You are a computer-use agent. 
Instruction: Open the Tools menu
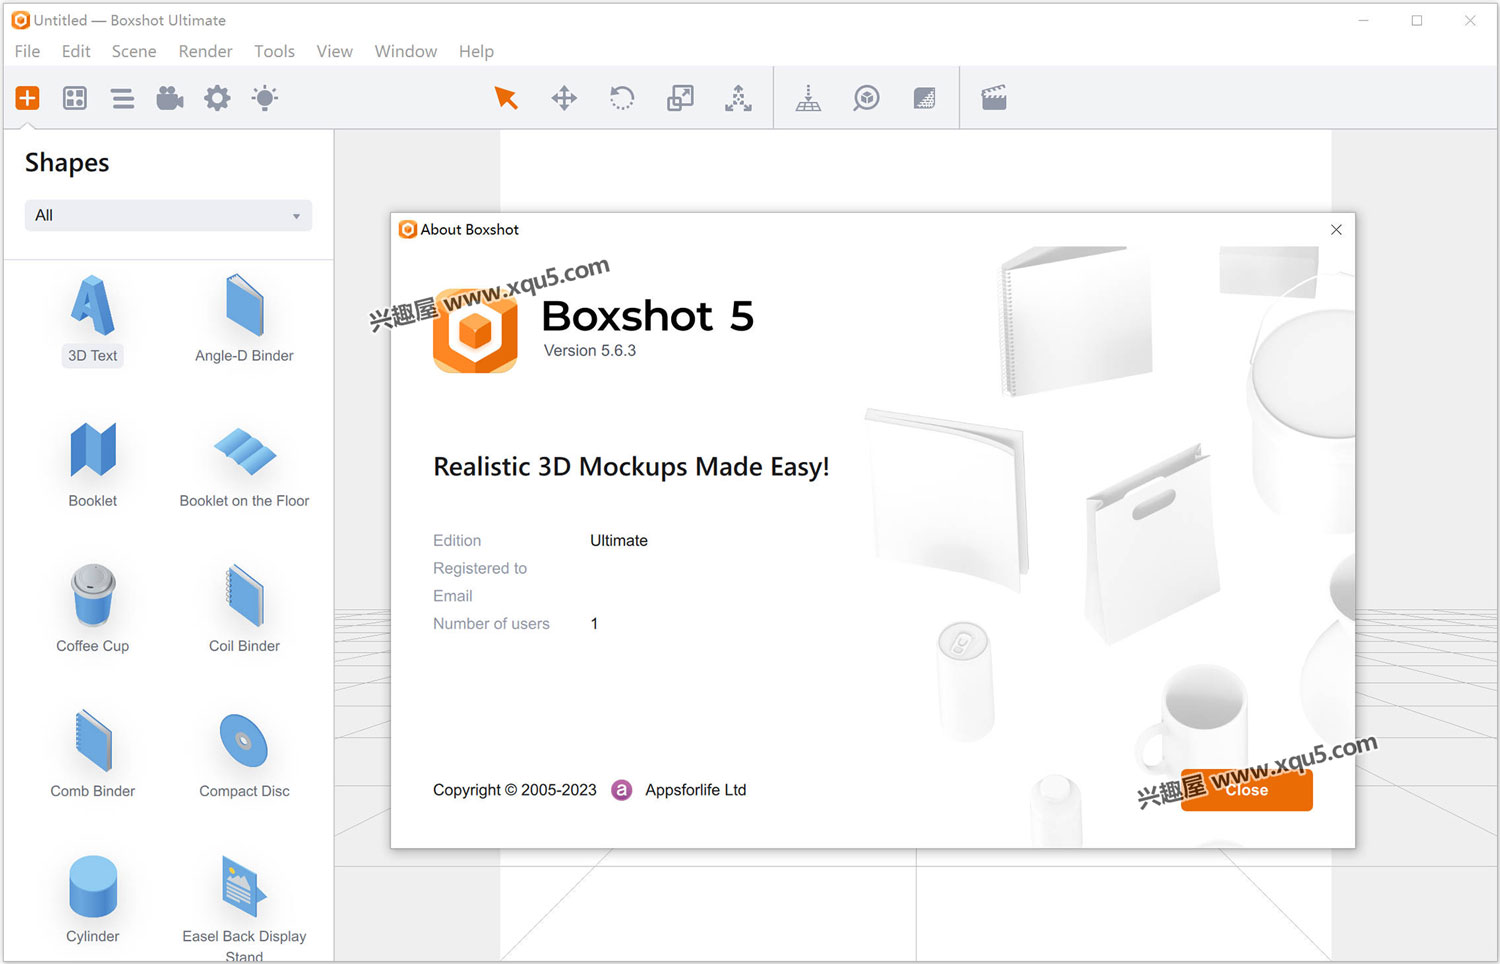pos(274,51)
